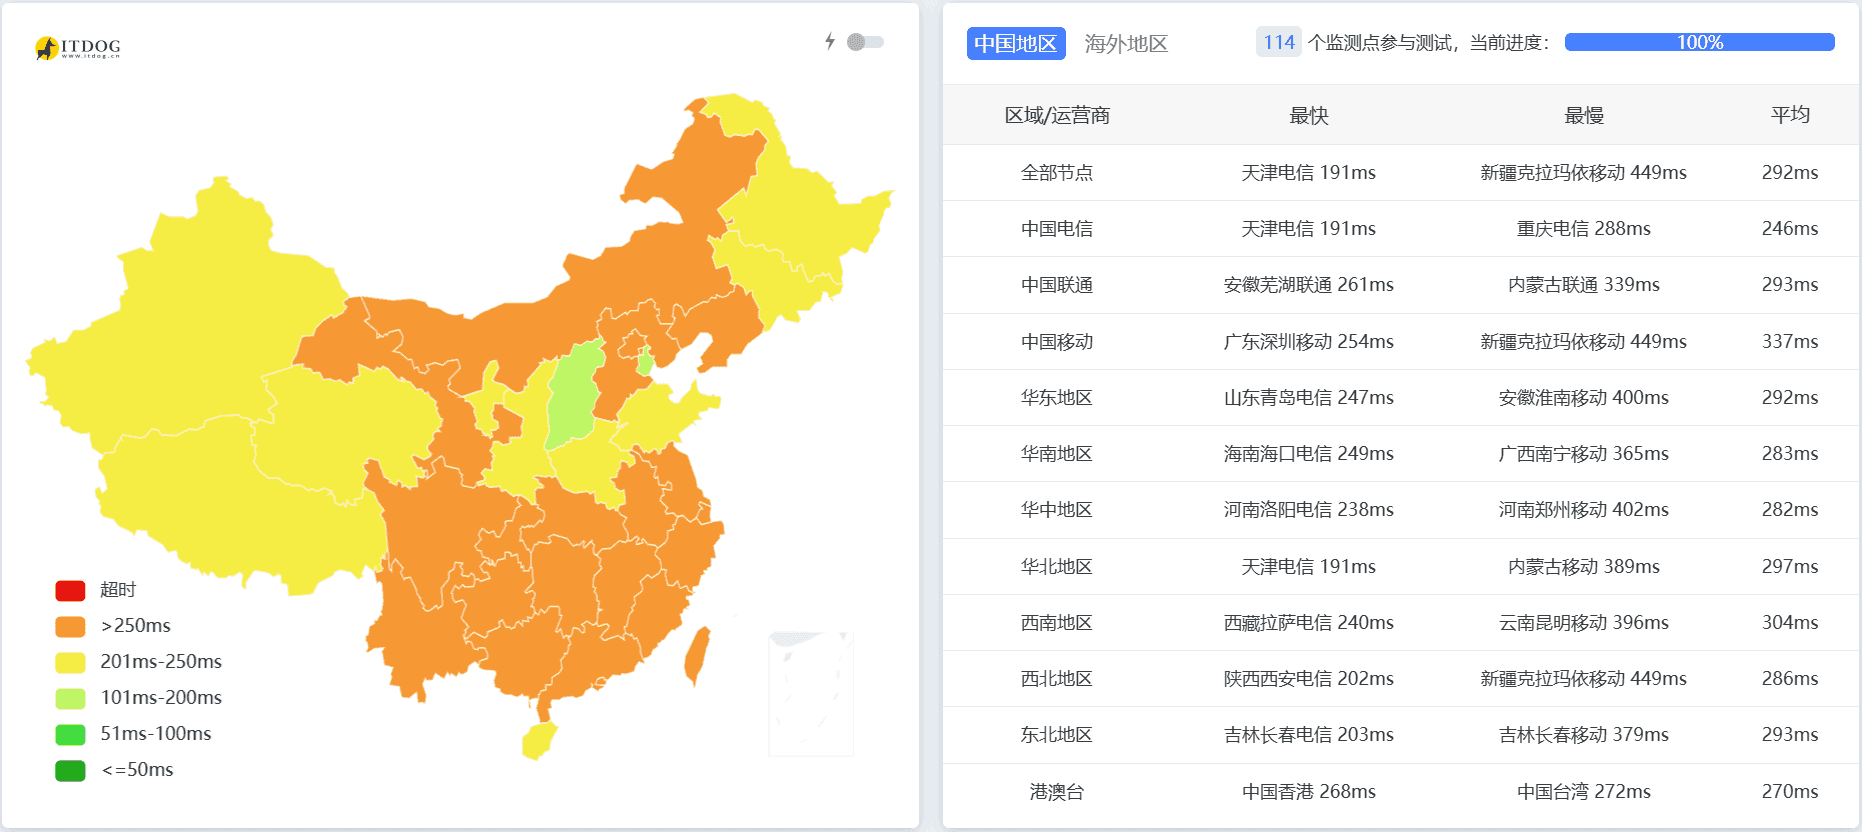The width and height of the screenshot is (1862, 832).
Task: Click 内蒙古移动 389ms cell
Action: tap(1583, 566)
